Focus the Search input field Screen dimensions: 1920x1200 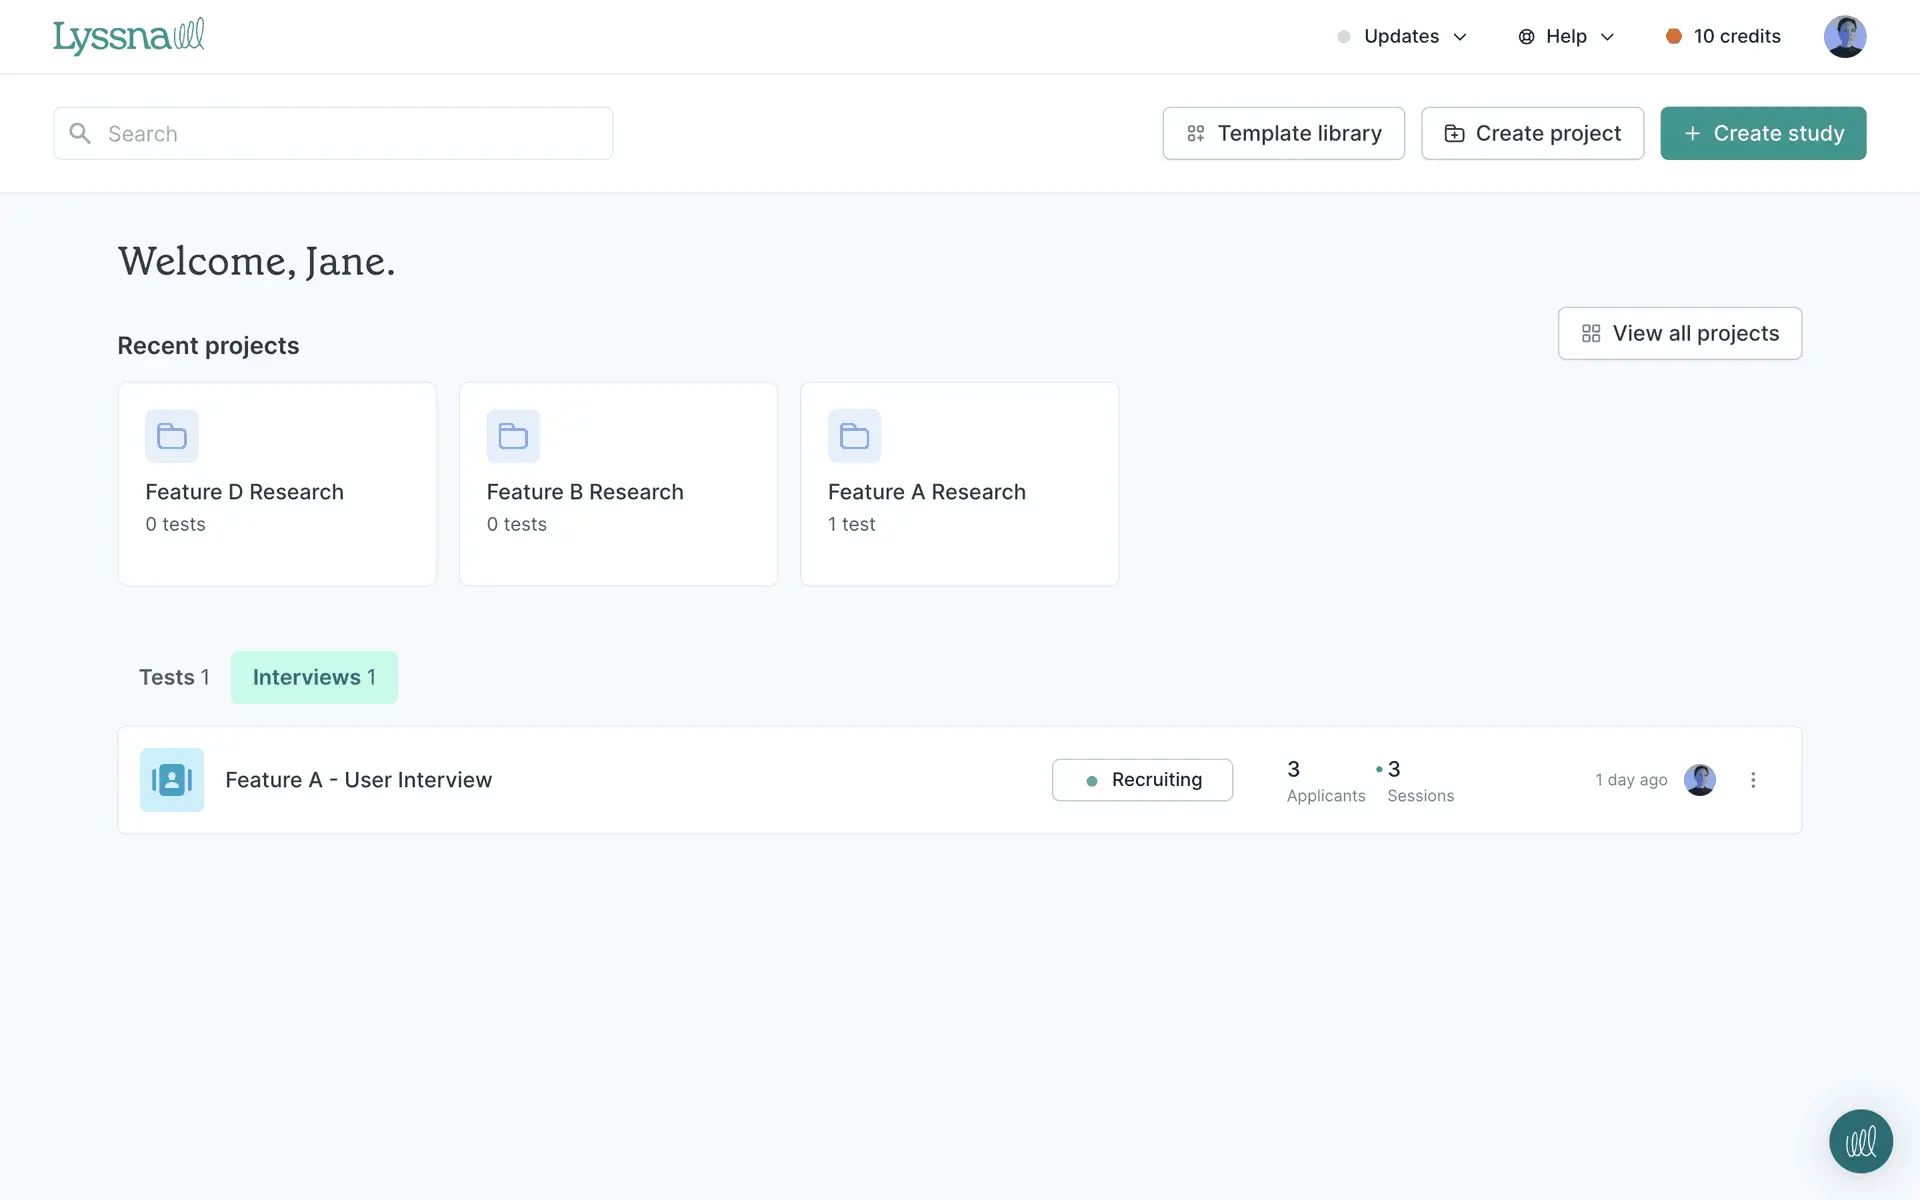coord(350,133)
